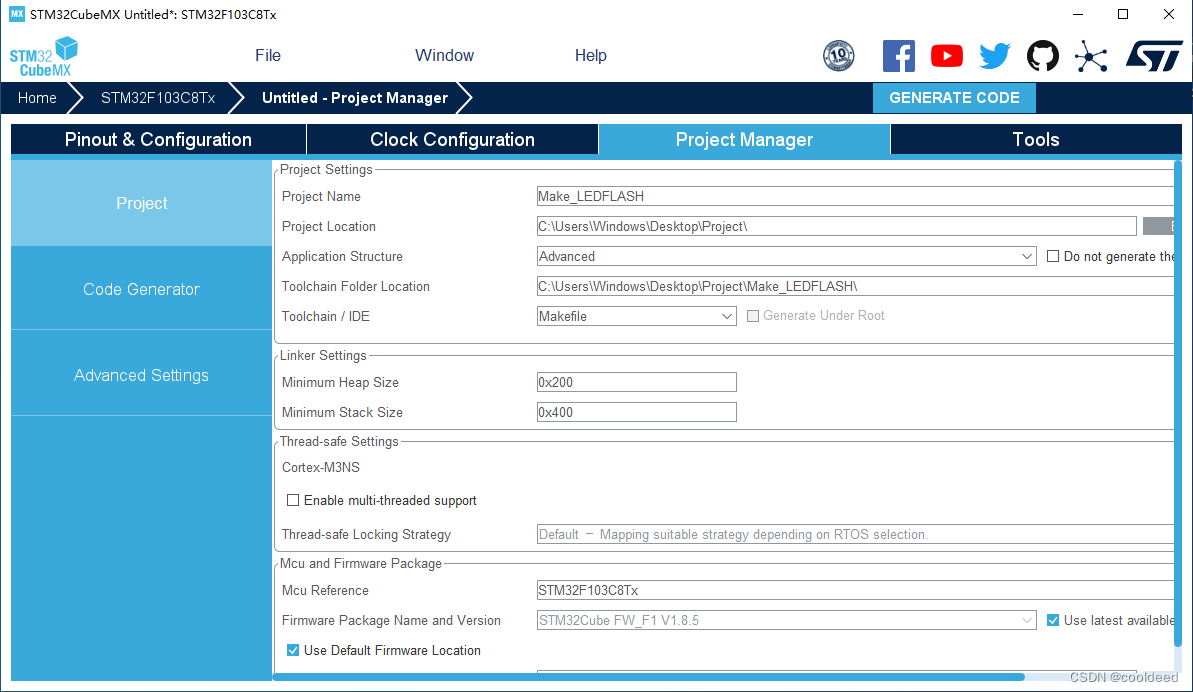Open the File menu

(268, 56)
